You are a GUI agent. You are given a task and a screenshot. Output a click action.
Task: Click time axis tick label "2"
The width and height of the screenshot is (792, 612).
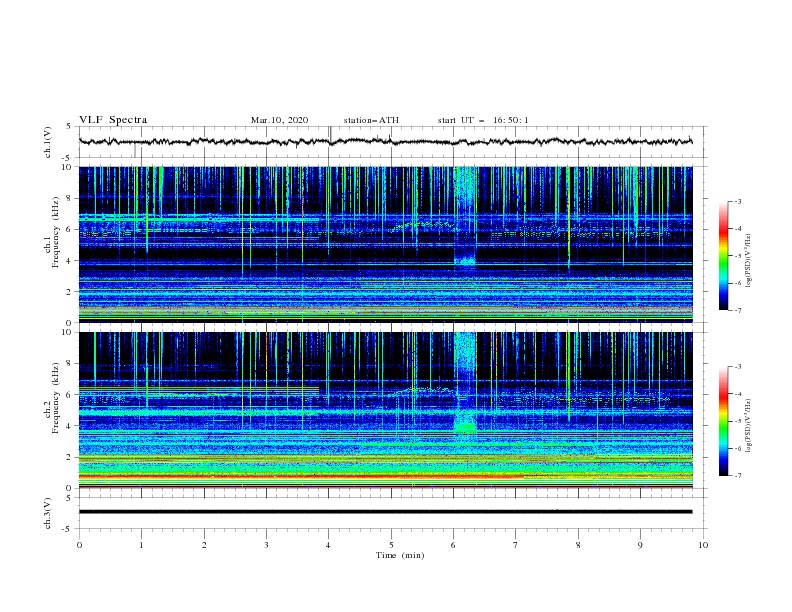point(204,545)
